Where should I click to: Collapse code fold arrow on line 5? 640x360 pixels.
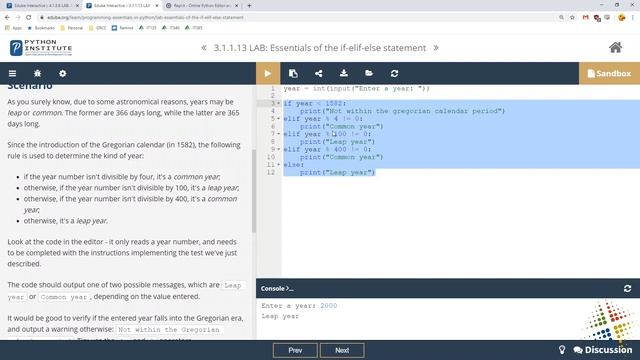[x=279, y=119]
